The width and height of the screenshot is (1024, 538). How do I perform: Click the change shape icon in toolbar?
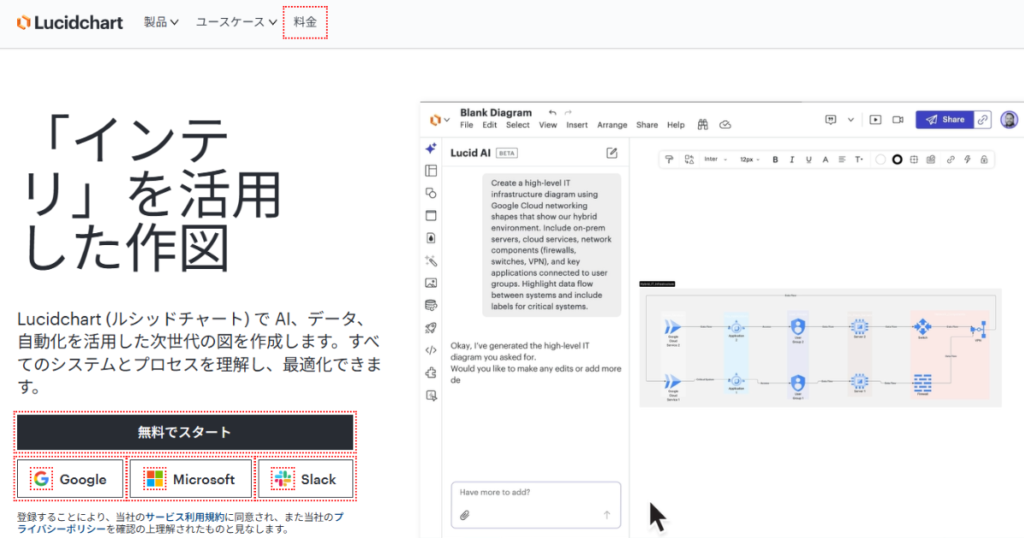689,159
